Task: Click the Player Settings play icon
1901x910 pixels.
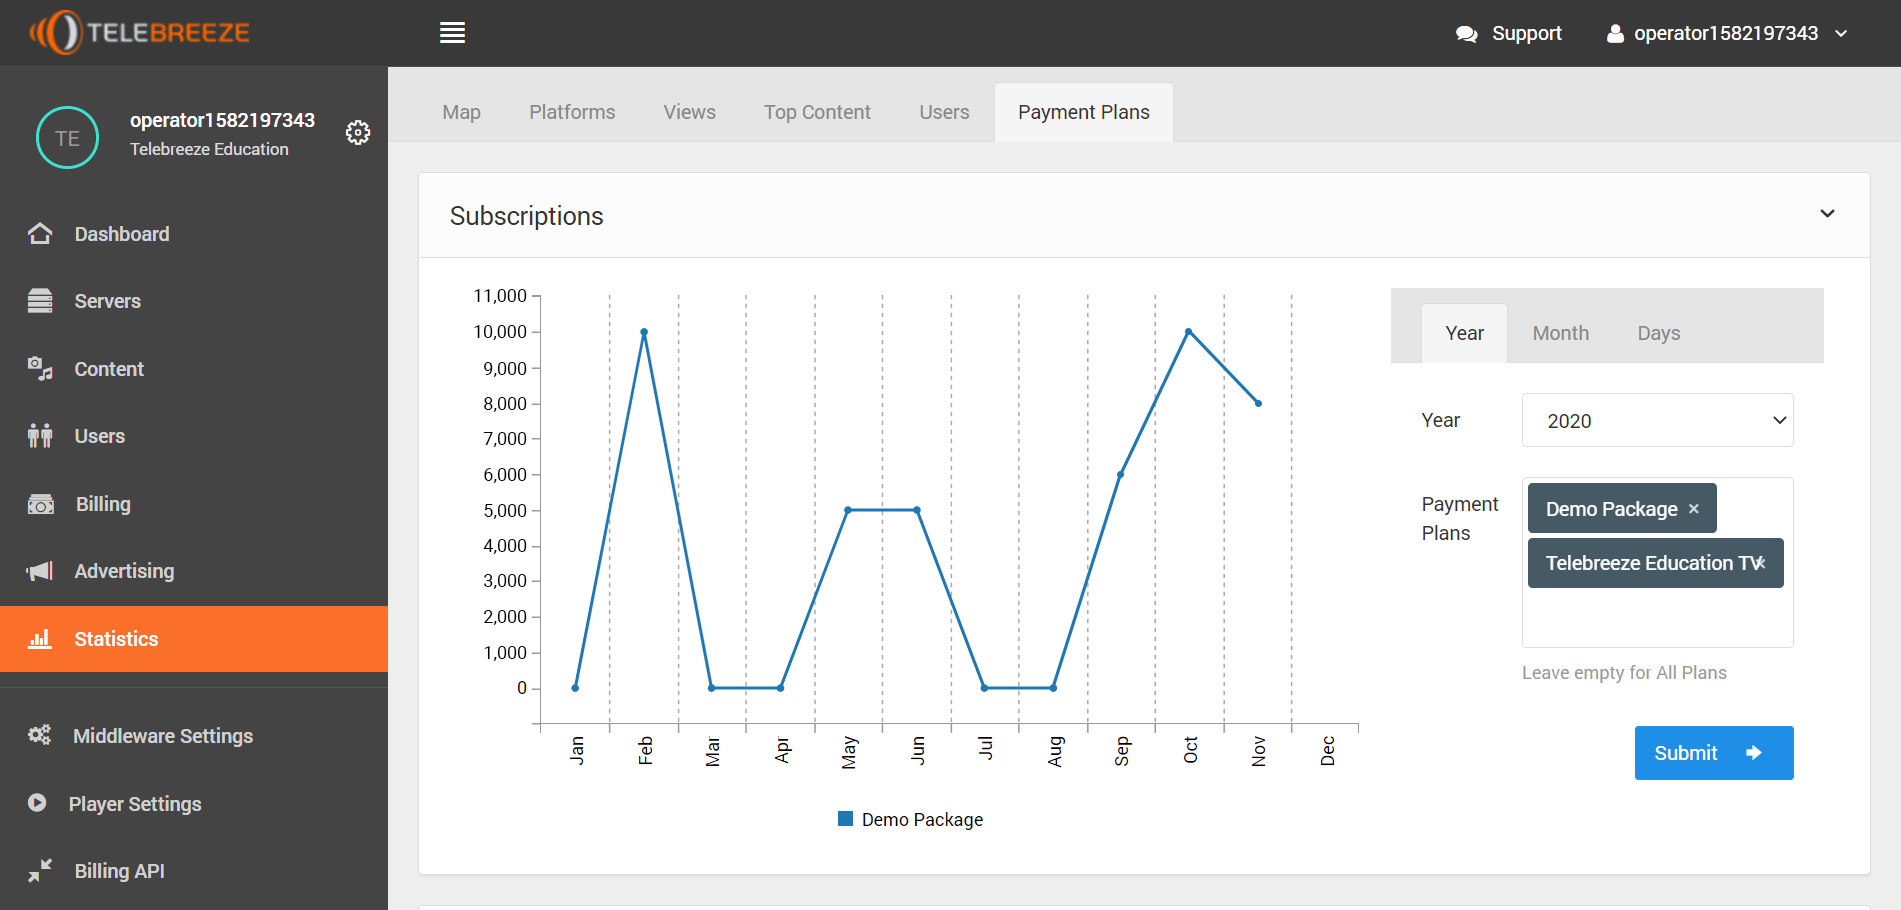Action: 37,803
